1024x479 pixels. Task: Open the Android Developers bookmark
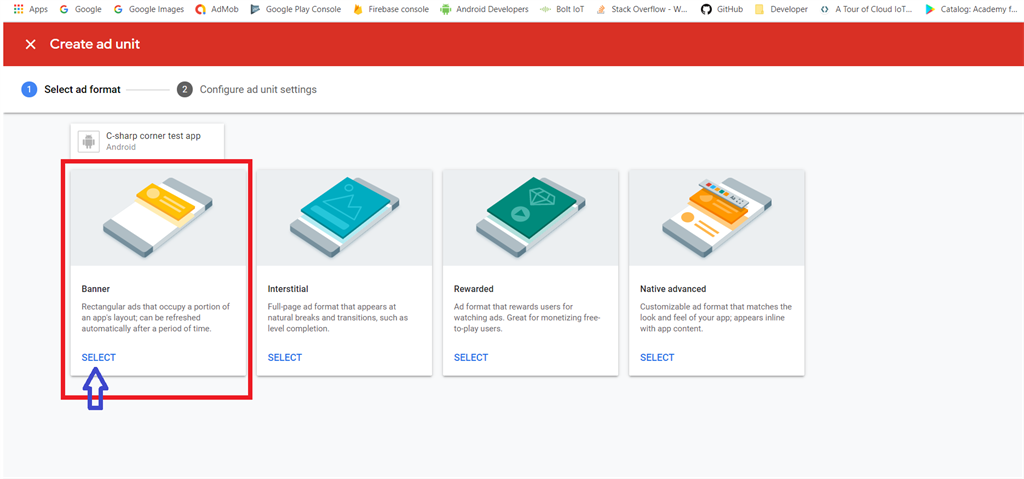(485, 9)
